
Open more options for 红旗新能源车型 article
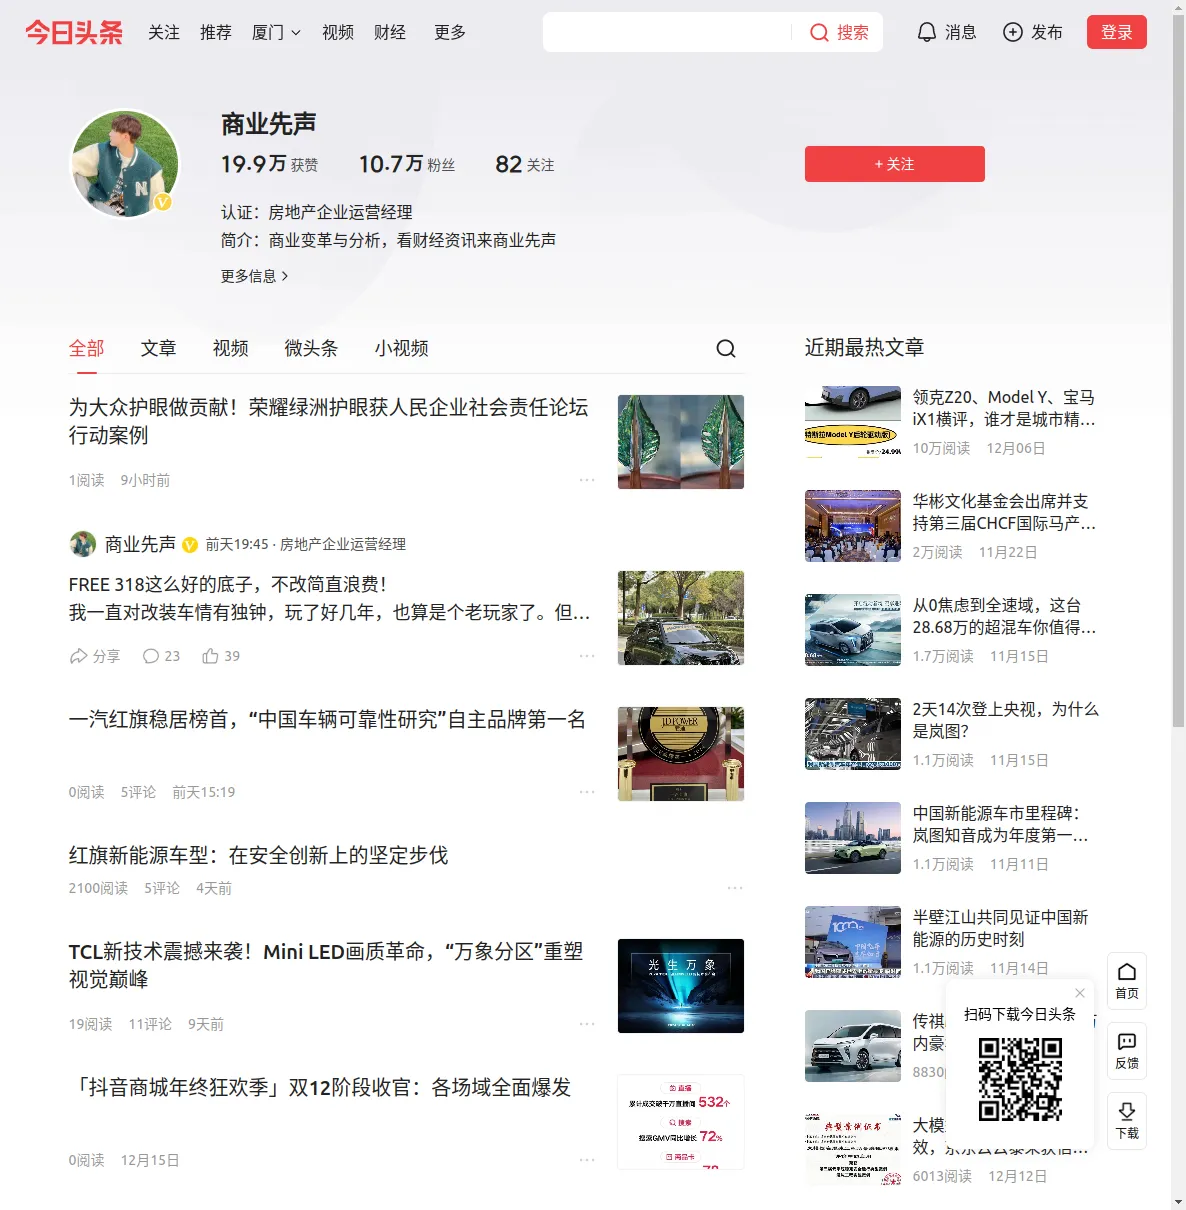735,888
